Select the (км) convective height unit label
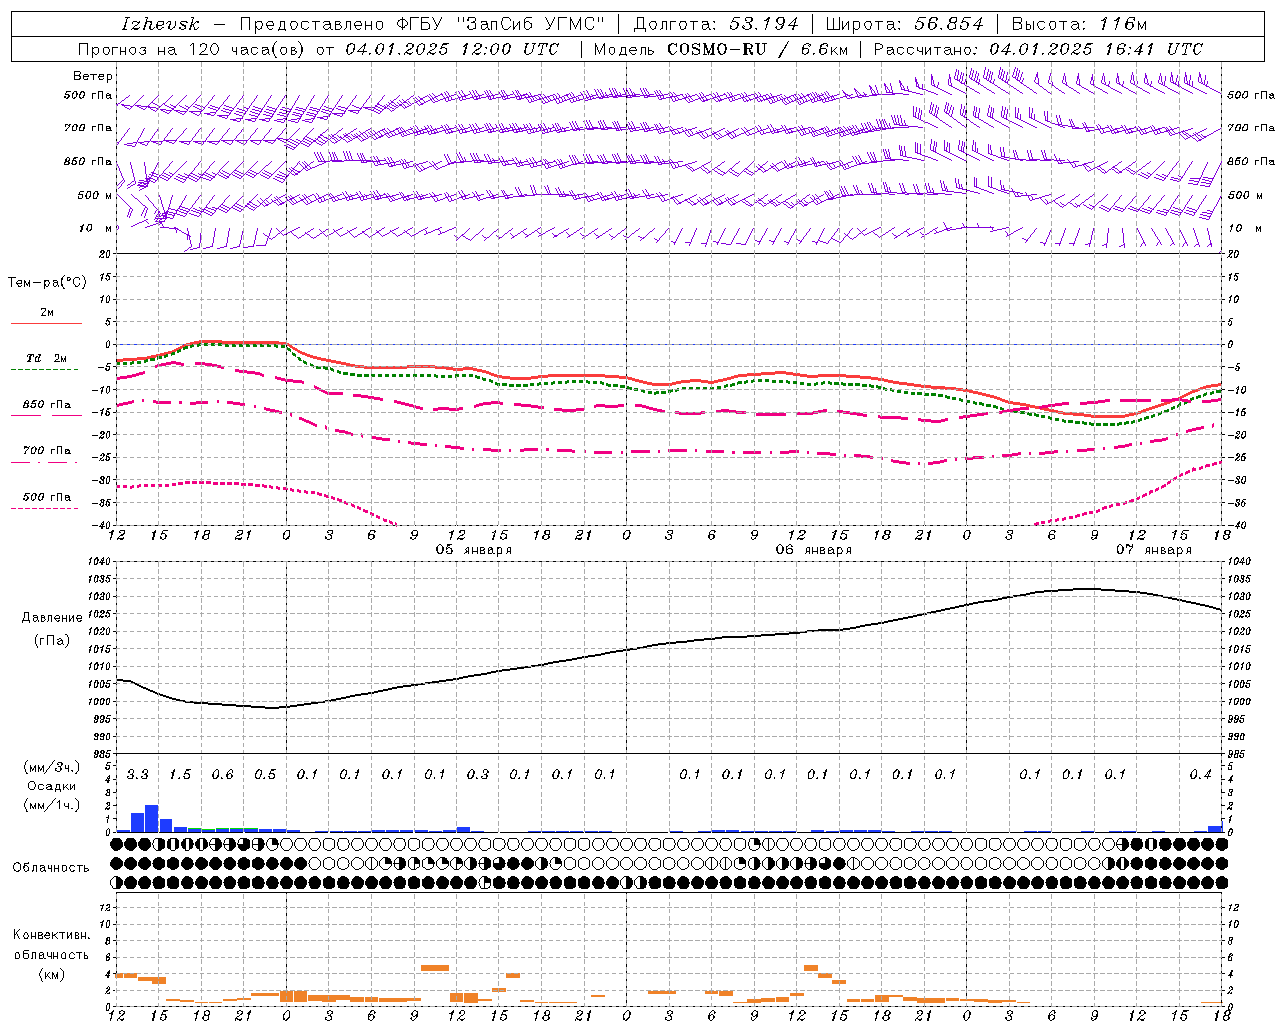 coord(51,974)
